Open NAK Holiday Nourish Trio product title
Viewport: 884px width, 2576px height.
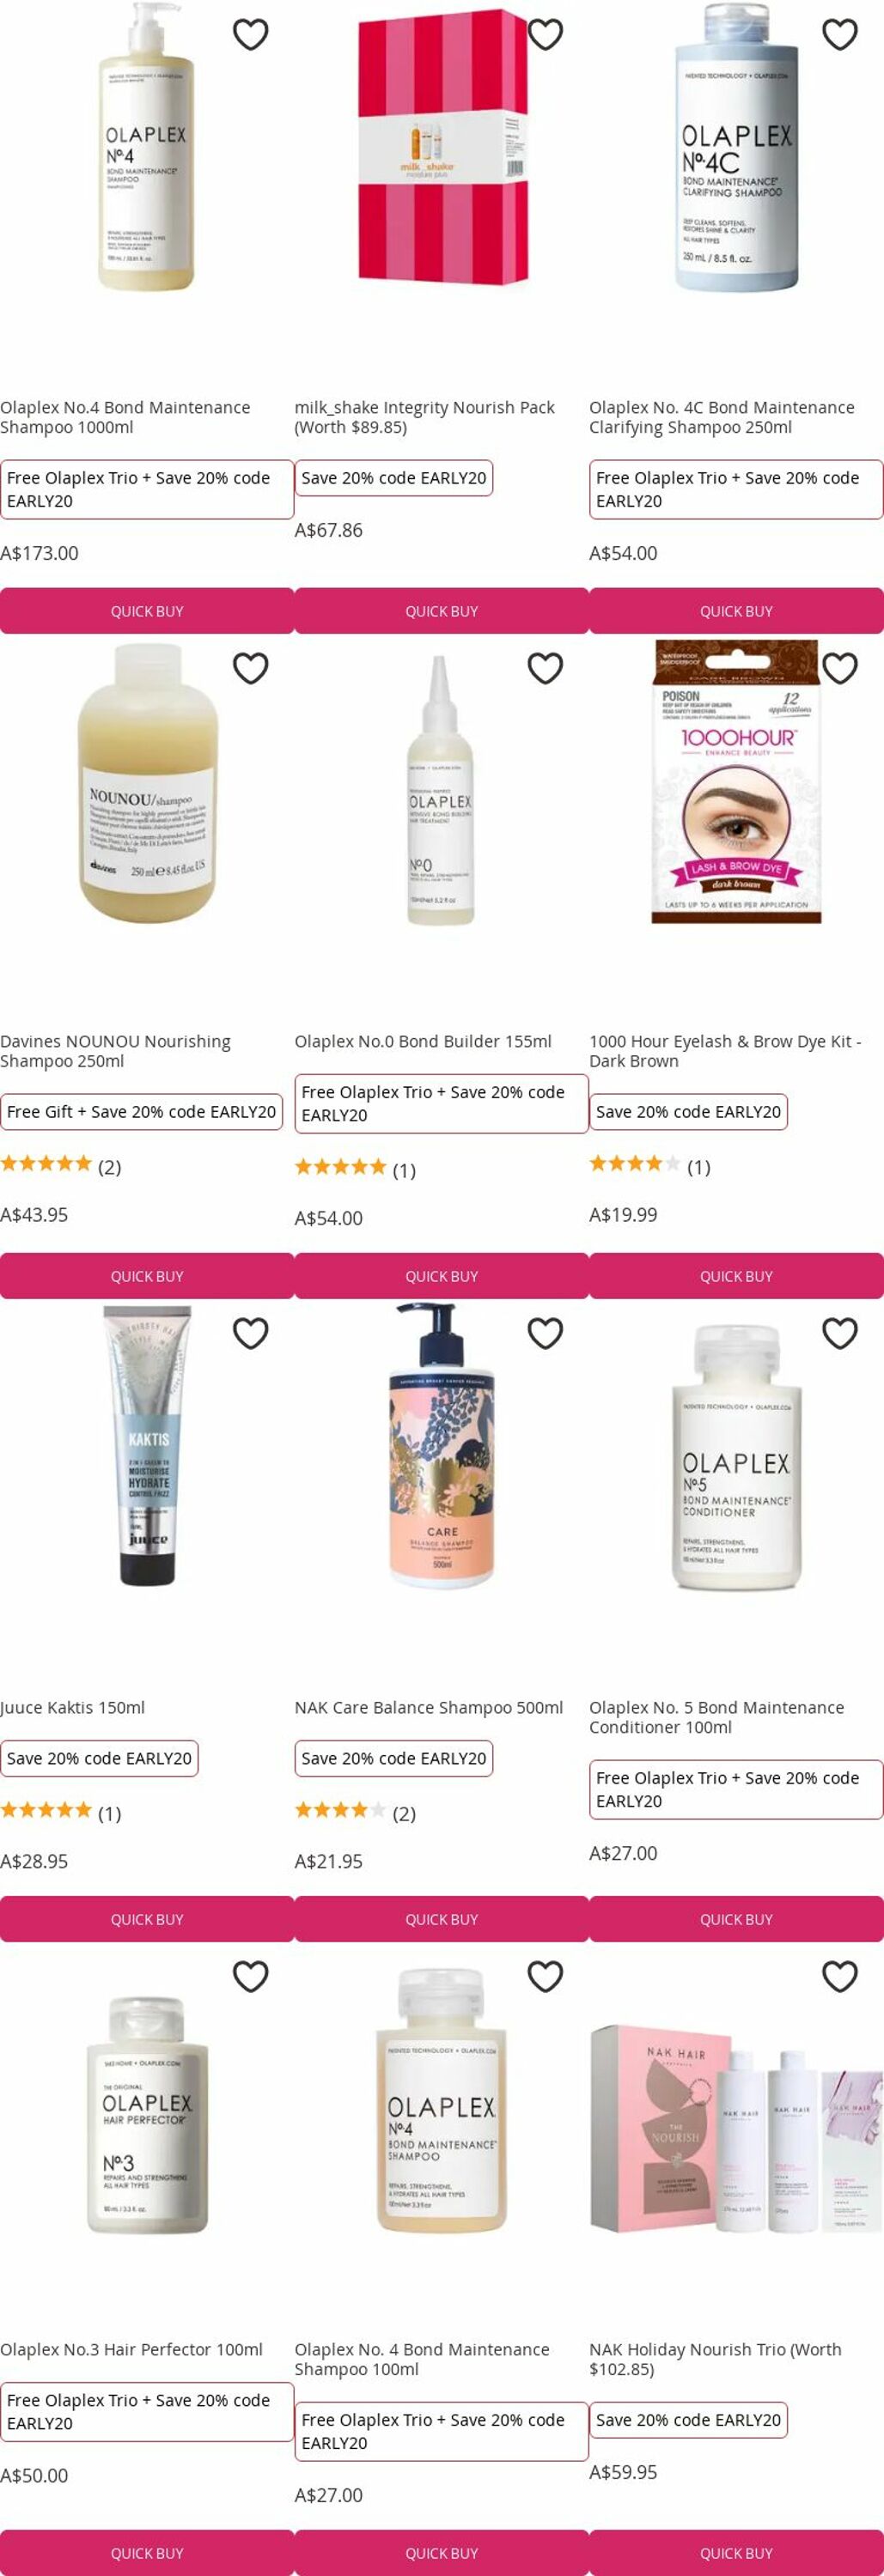click(715, 2359)
